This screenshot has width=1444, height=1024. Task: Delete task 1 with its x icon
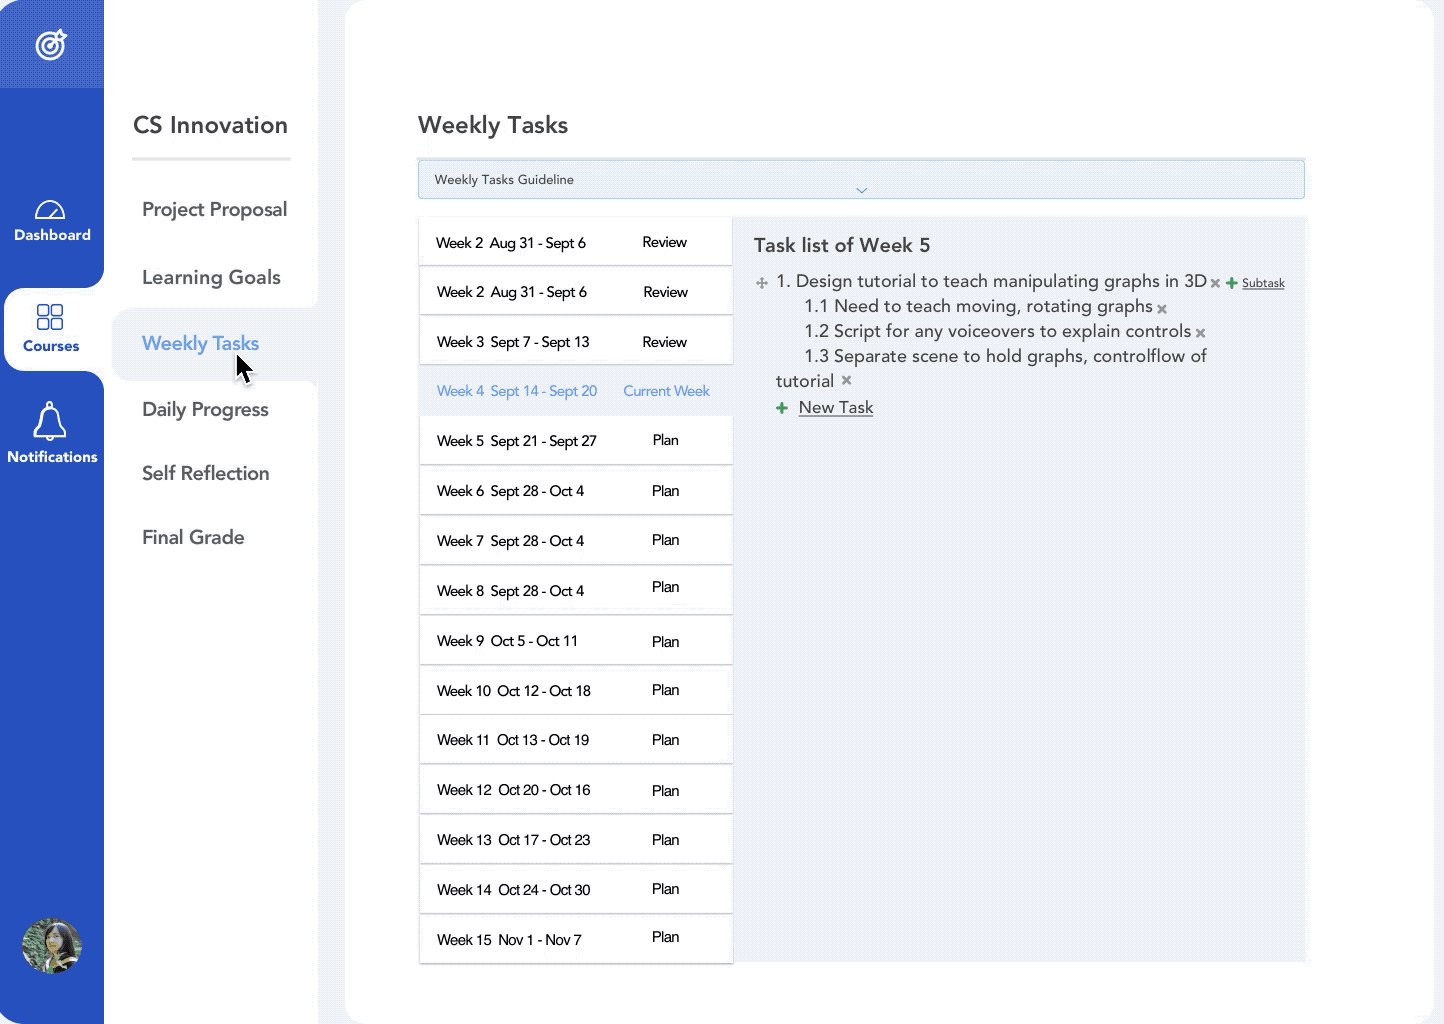coord(1215,283)
